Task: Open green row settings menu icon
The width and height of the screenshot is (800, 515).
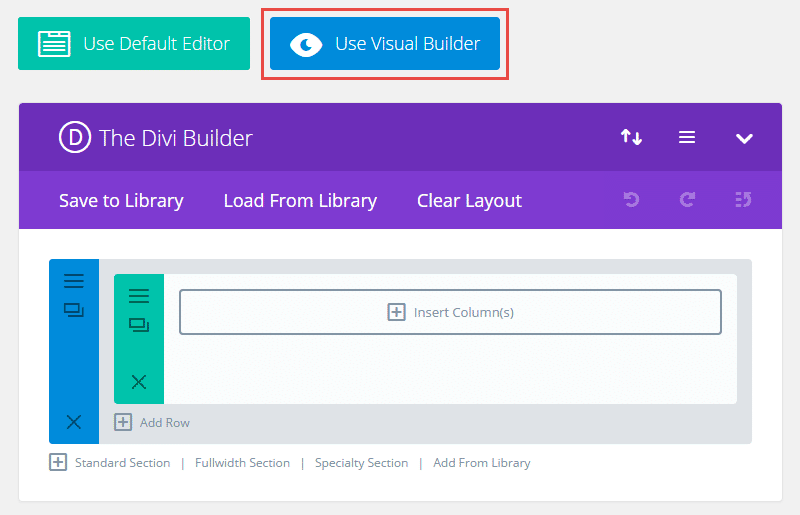Action: tap(139, 296)
